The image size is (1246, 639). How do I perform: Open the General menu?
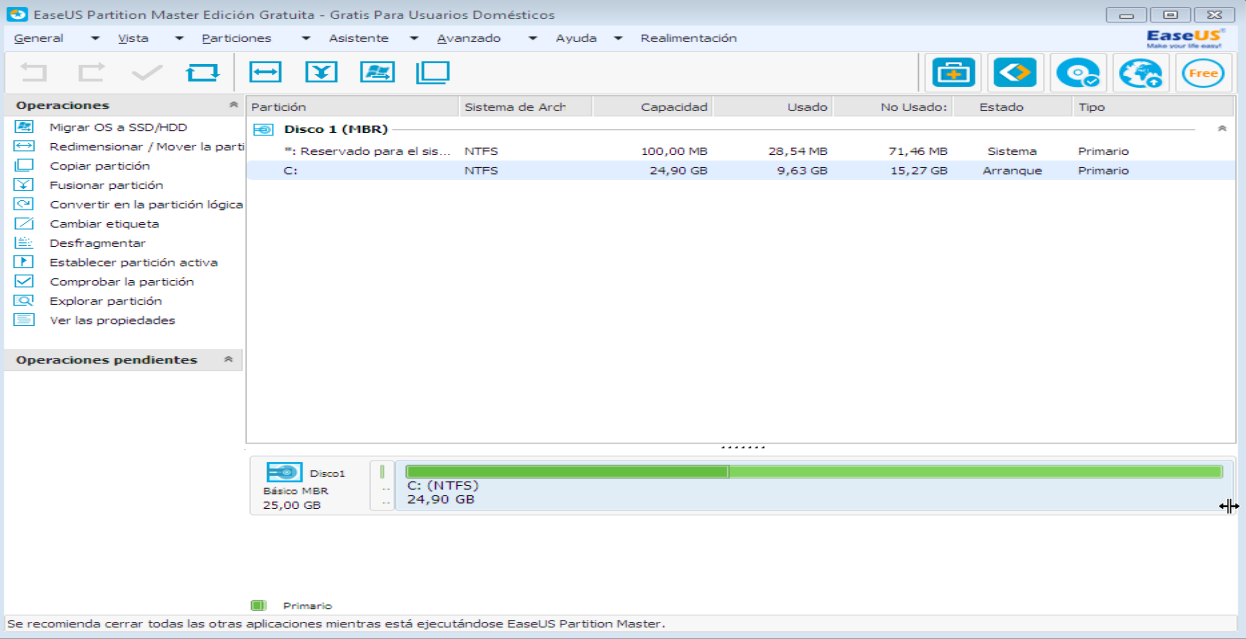(x=39, y=38)
